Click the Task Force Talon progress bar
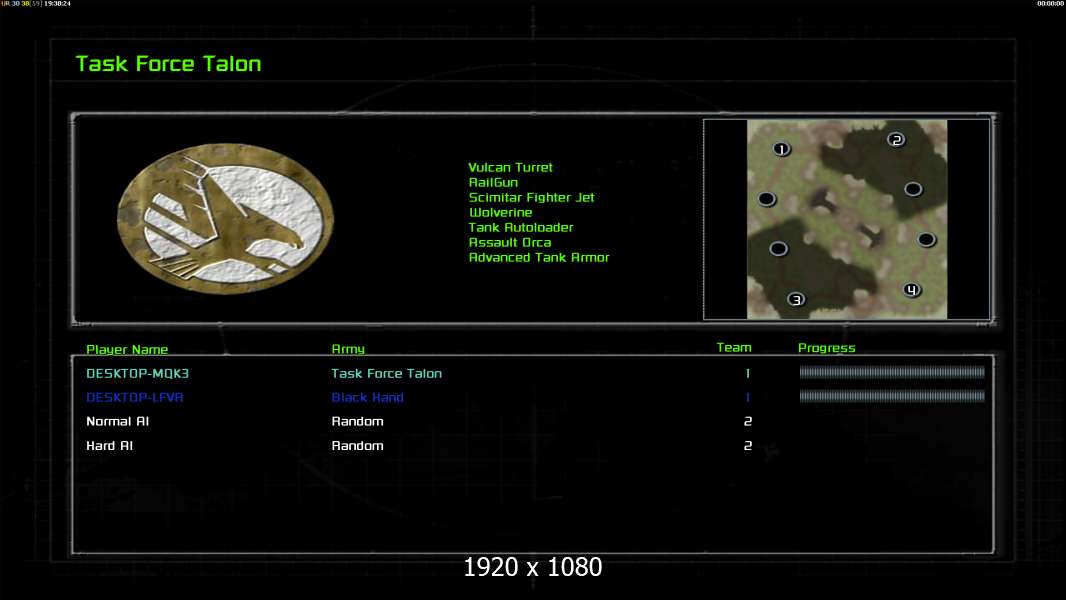The height and width of the screenshot is (600, 1066). tap(891, 372)
